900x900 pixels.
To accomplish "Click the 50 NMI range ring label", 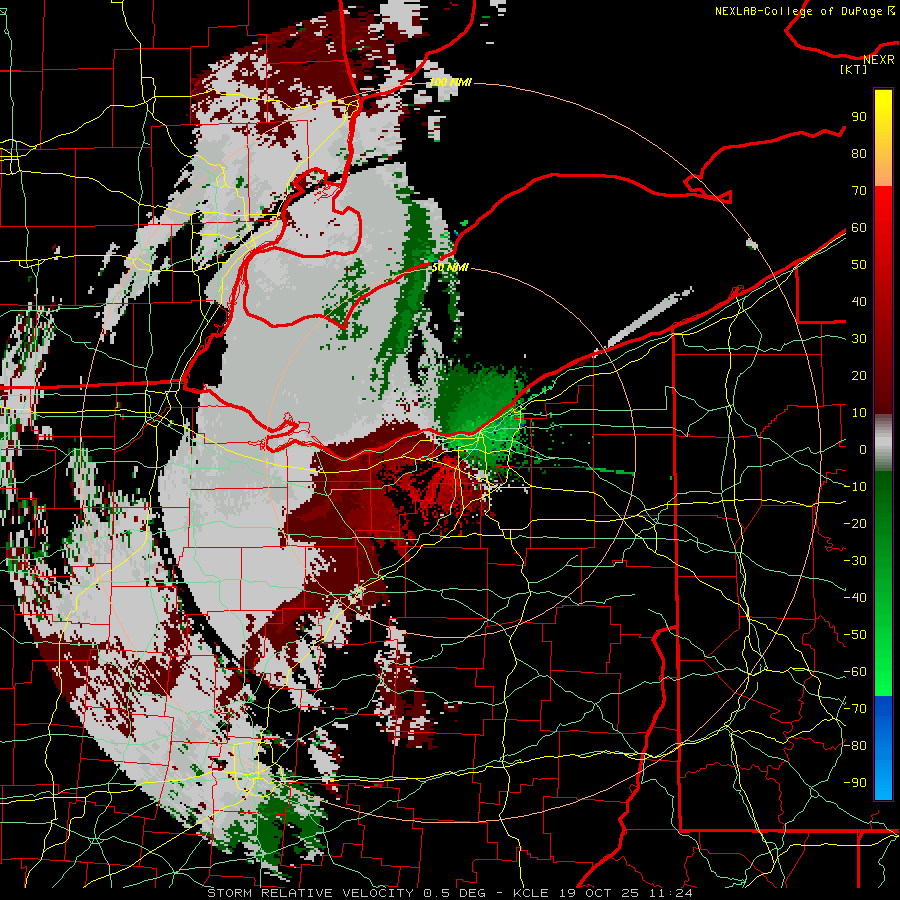I will point(450,267).
